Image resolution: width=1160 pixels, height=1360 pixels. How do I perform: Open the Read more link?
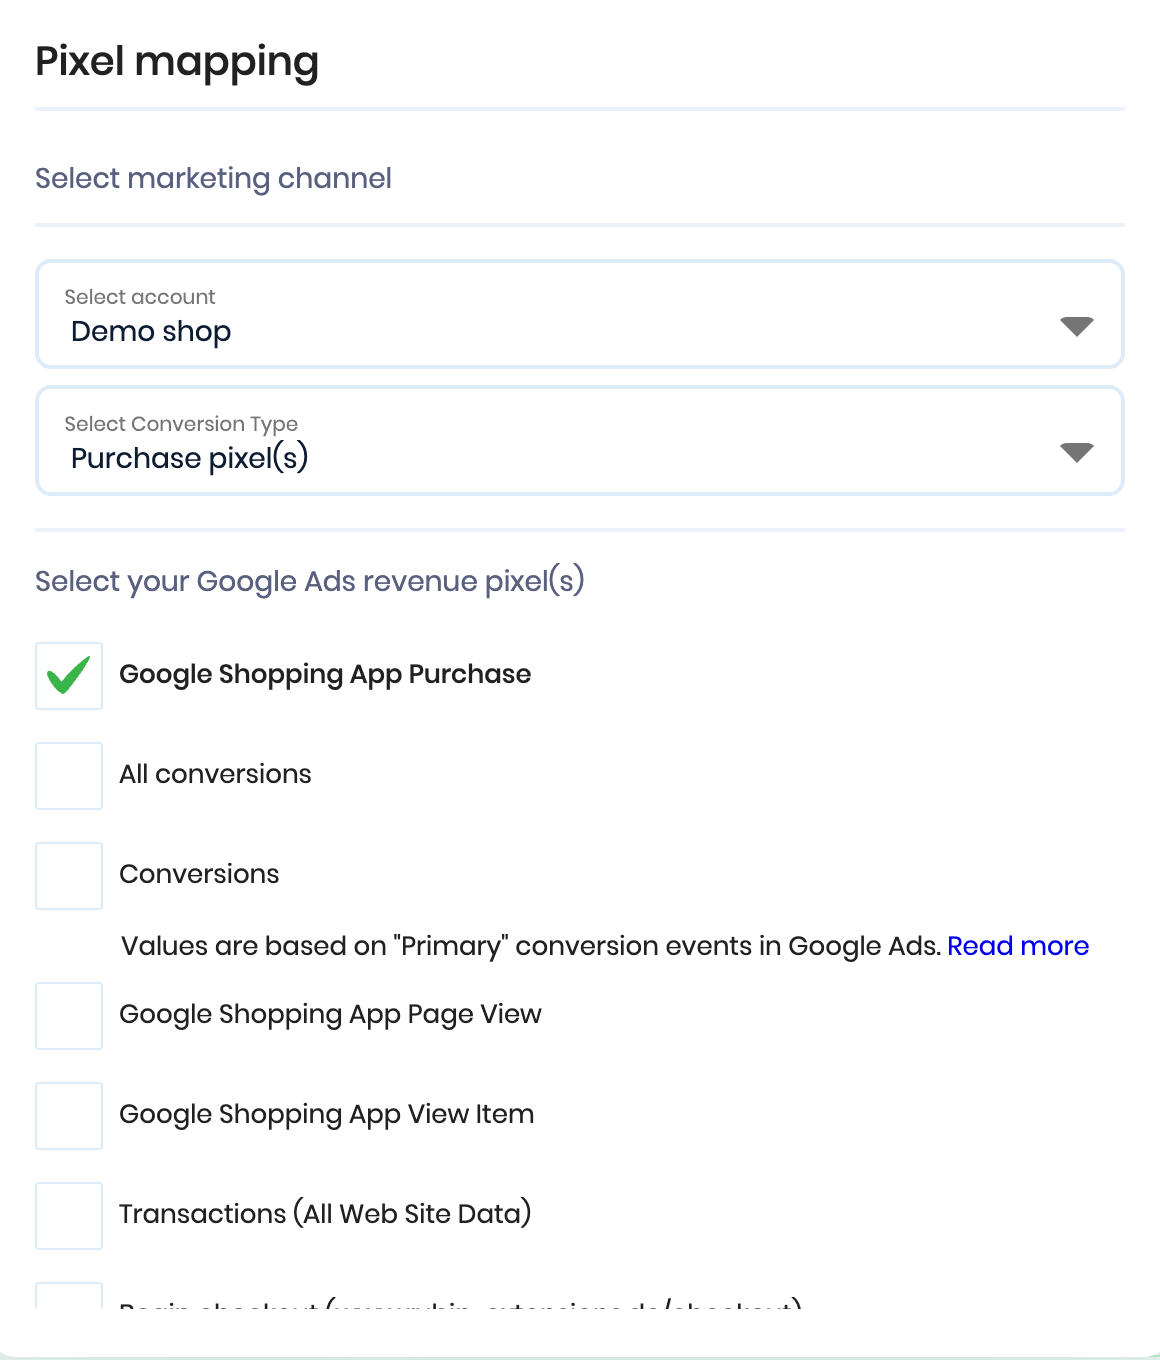[x=1017, y=946]
